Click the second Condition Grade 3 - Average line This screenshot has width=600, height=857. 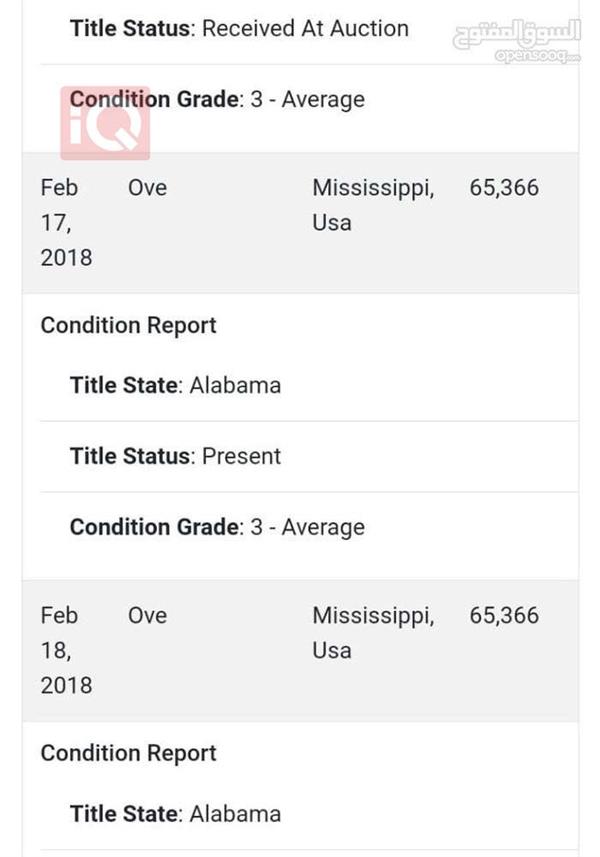point(217,527)
